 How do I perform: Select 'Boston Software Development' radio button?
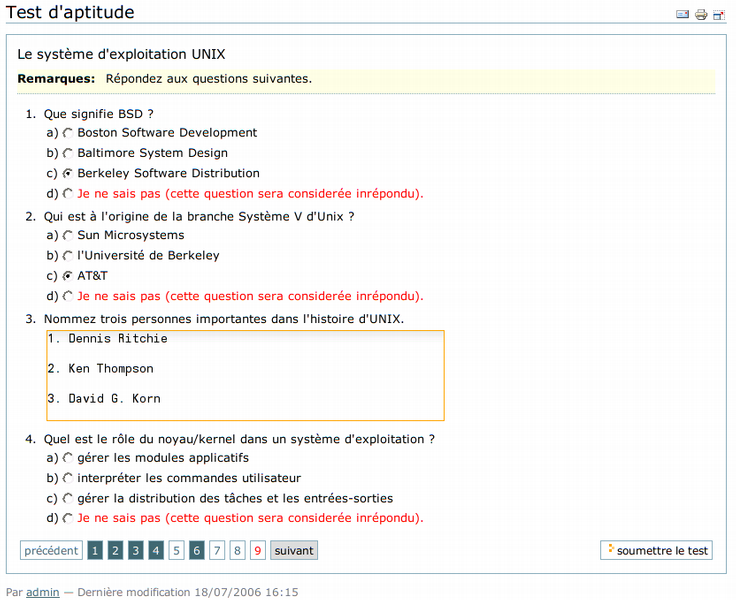point(68,133)
